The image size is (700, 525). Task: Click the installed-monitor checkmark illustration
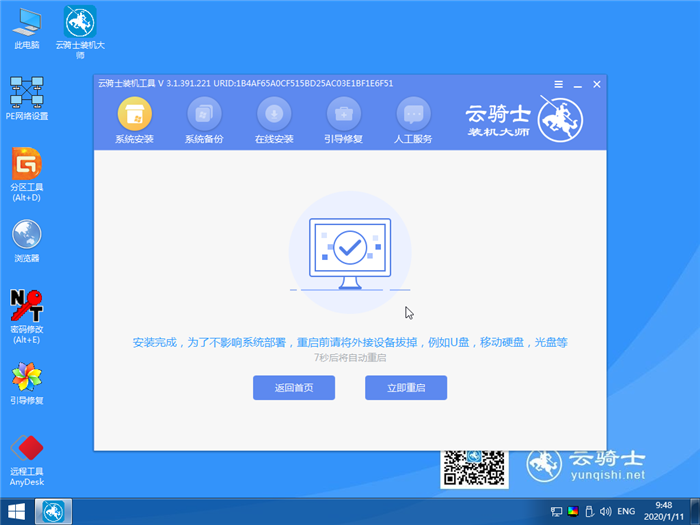[350, 253]
